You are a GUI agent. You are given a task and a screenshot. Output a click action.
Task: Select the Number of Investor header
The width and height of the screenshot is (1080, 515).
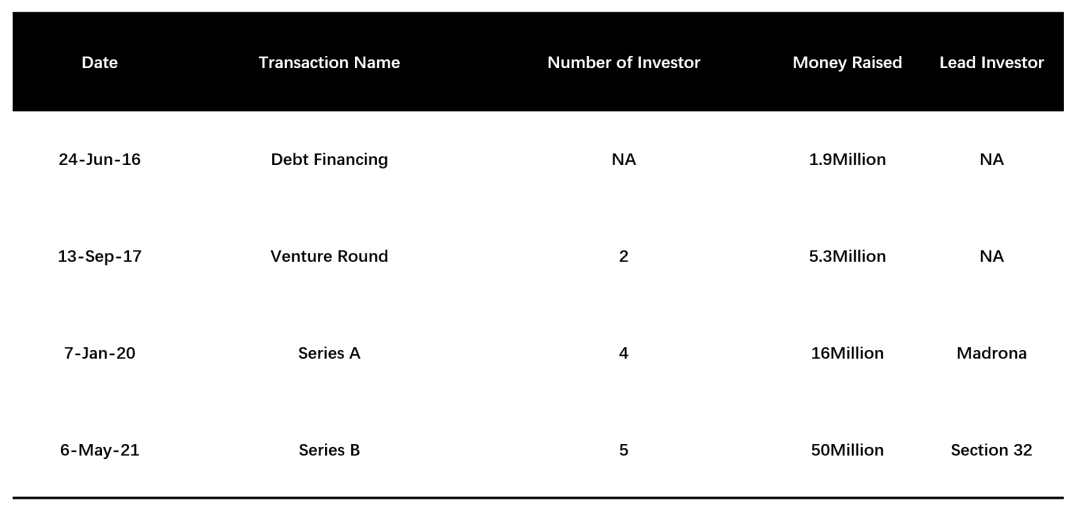[x=623, y=63]
